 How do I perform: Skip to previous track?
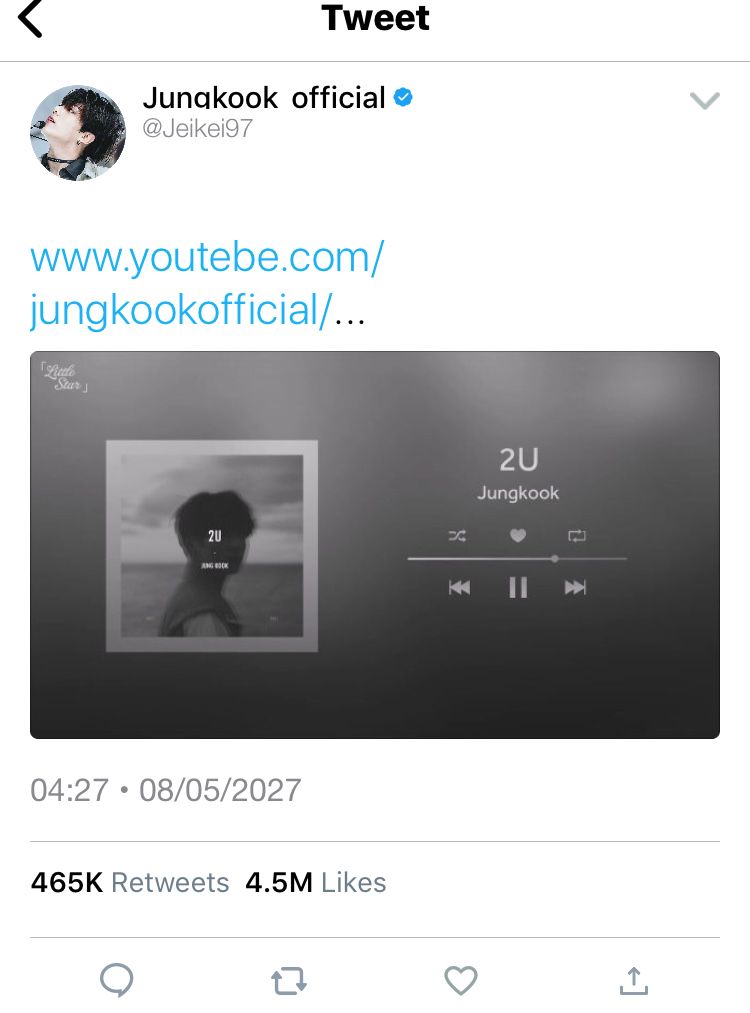(459, 587)
